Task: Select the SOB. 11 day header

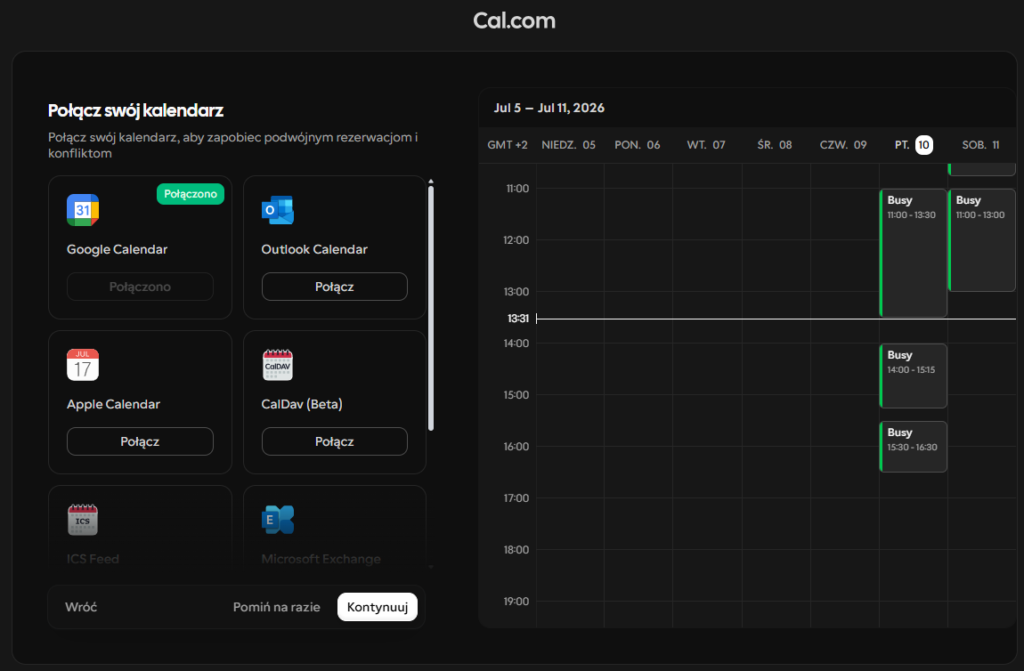Action: (980, 145)
